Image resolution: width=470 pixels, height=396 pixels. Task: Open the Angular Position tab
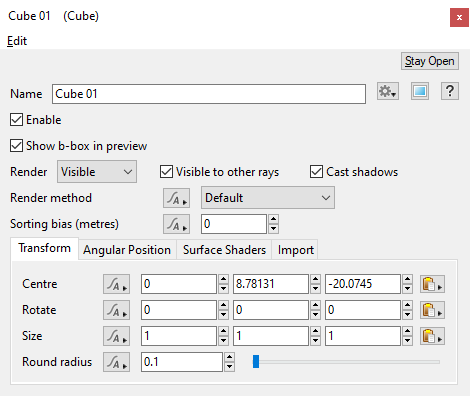point(127,250)
